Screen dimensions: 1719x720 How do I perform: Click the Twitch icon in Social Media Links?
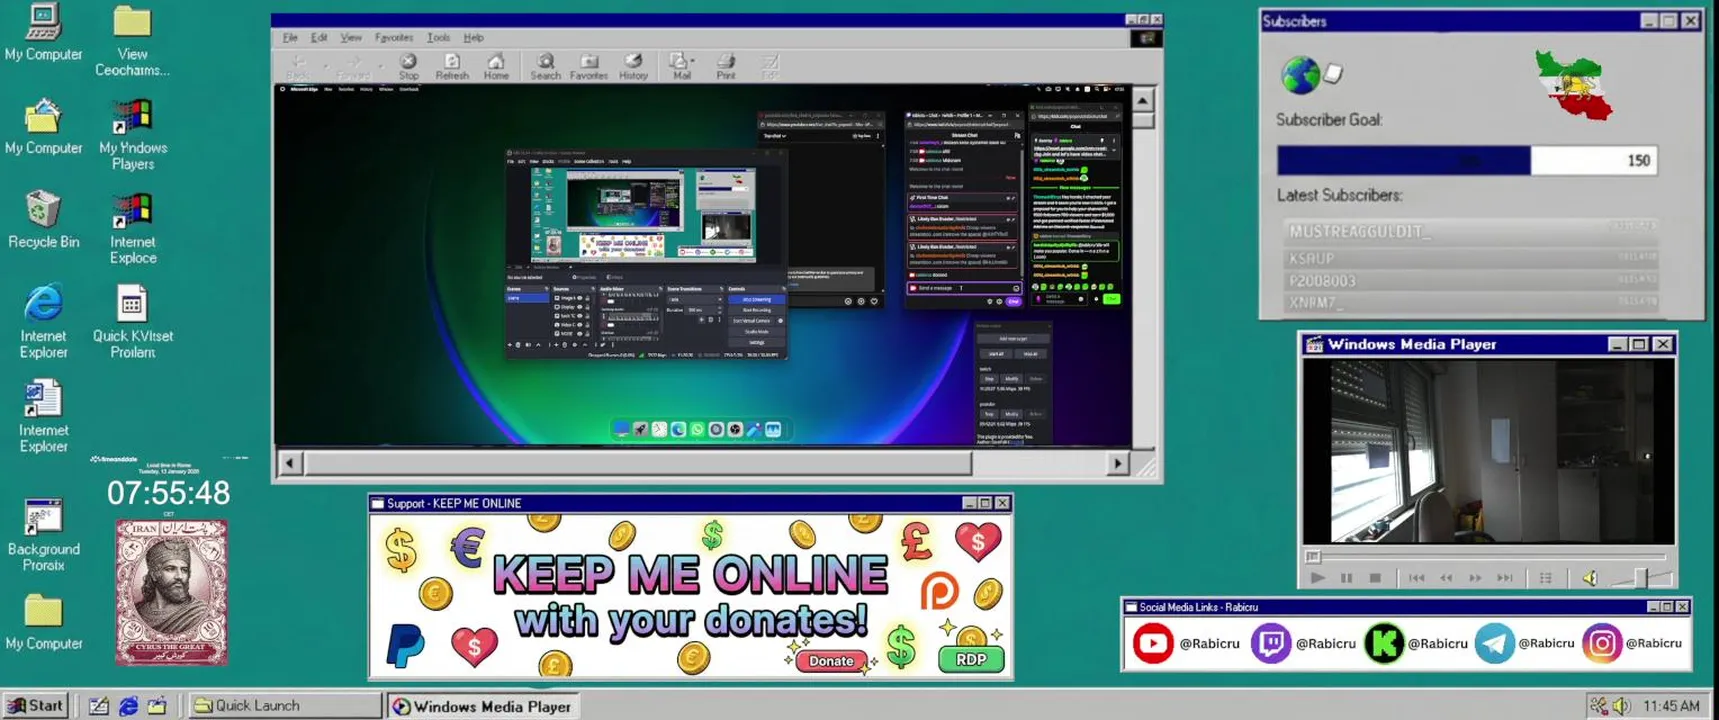(x=1271, y=643)
